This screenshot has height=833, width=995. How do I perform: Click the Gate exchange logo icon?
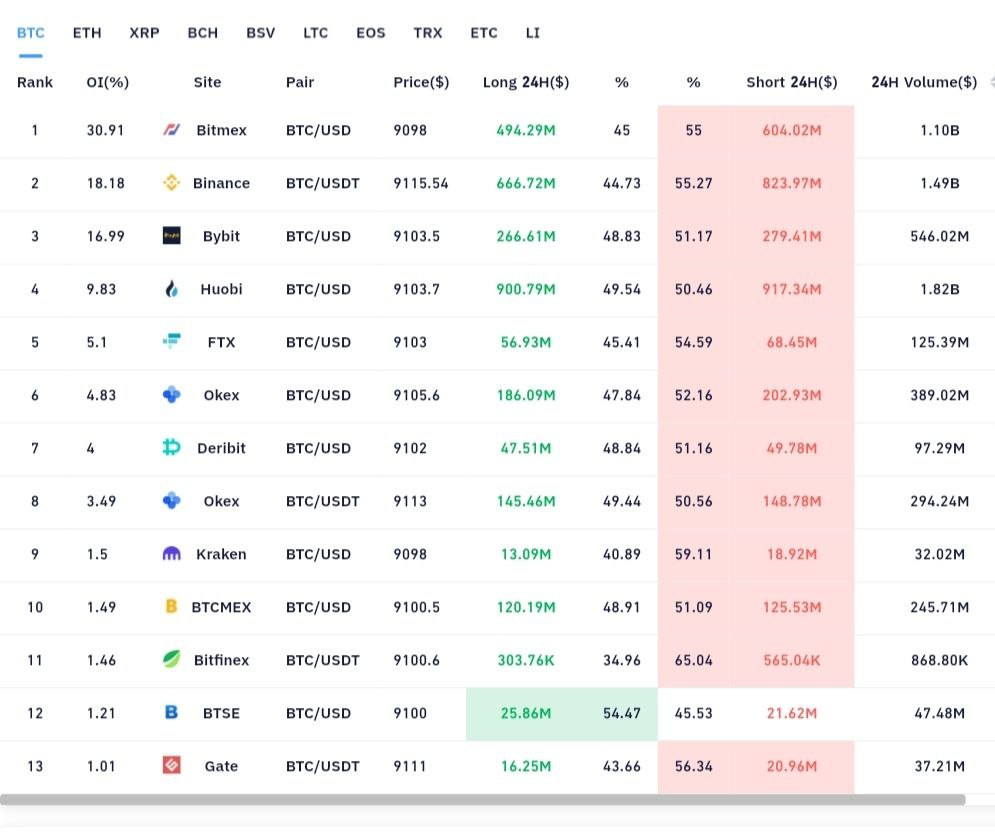click(171, 766)
